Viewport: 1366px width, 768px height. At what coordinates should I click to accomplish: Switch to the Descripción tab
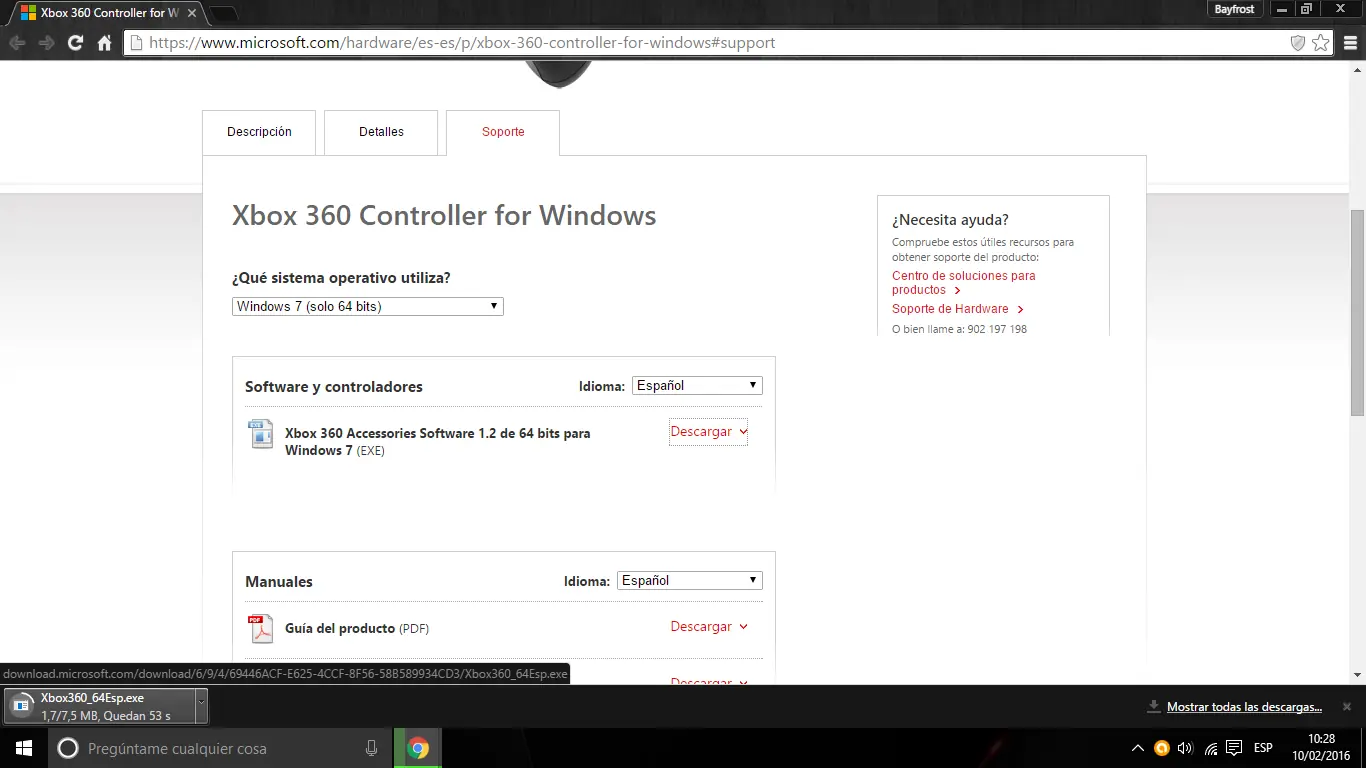pyautogui.click(x=259, y=132)
